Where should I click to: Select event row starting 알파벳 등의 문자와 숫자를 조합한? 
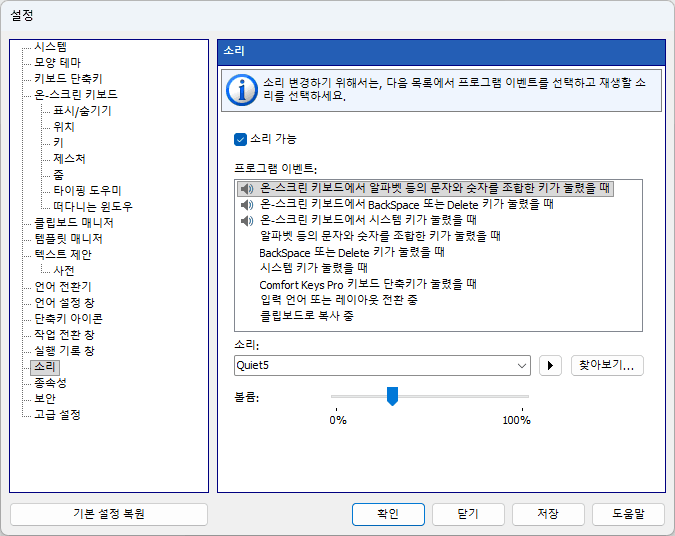[x=380, y=237]
